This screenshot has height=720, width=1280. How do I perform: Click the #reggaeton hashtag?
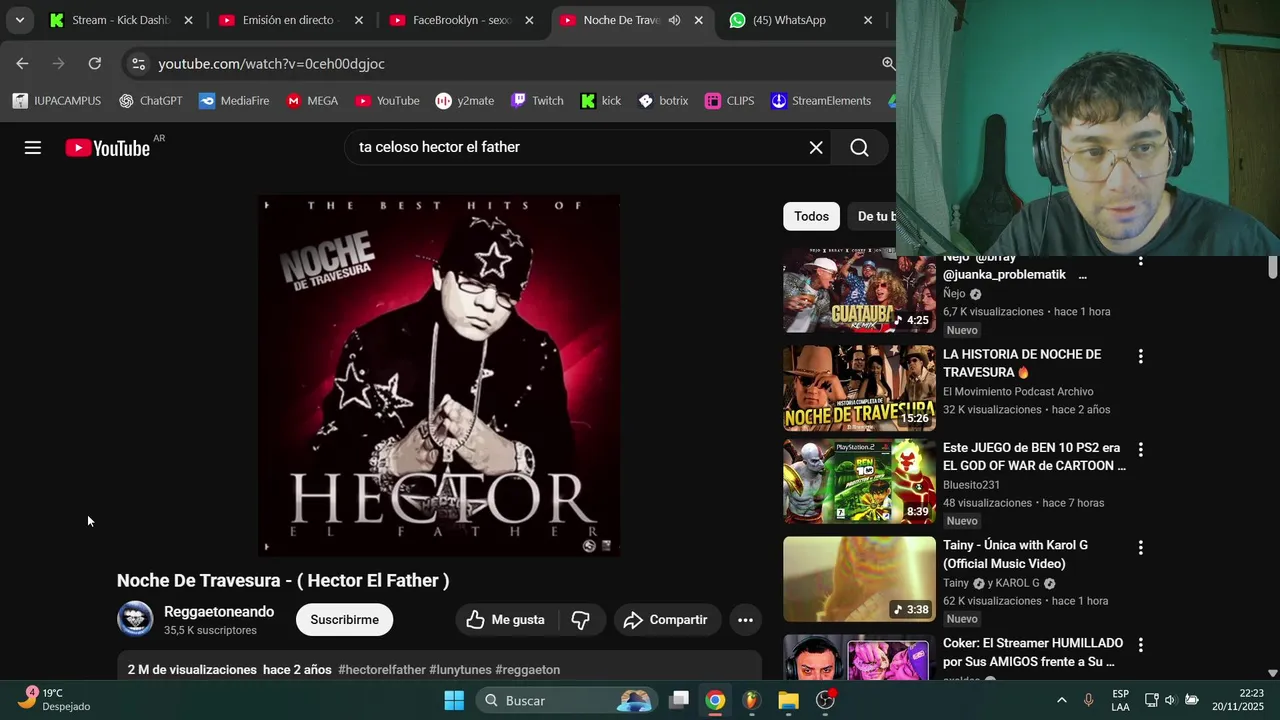tap(527, 669)
